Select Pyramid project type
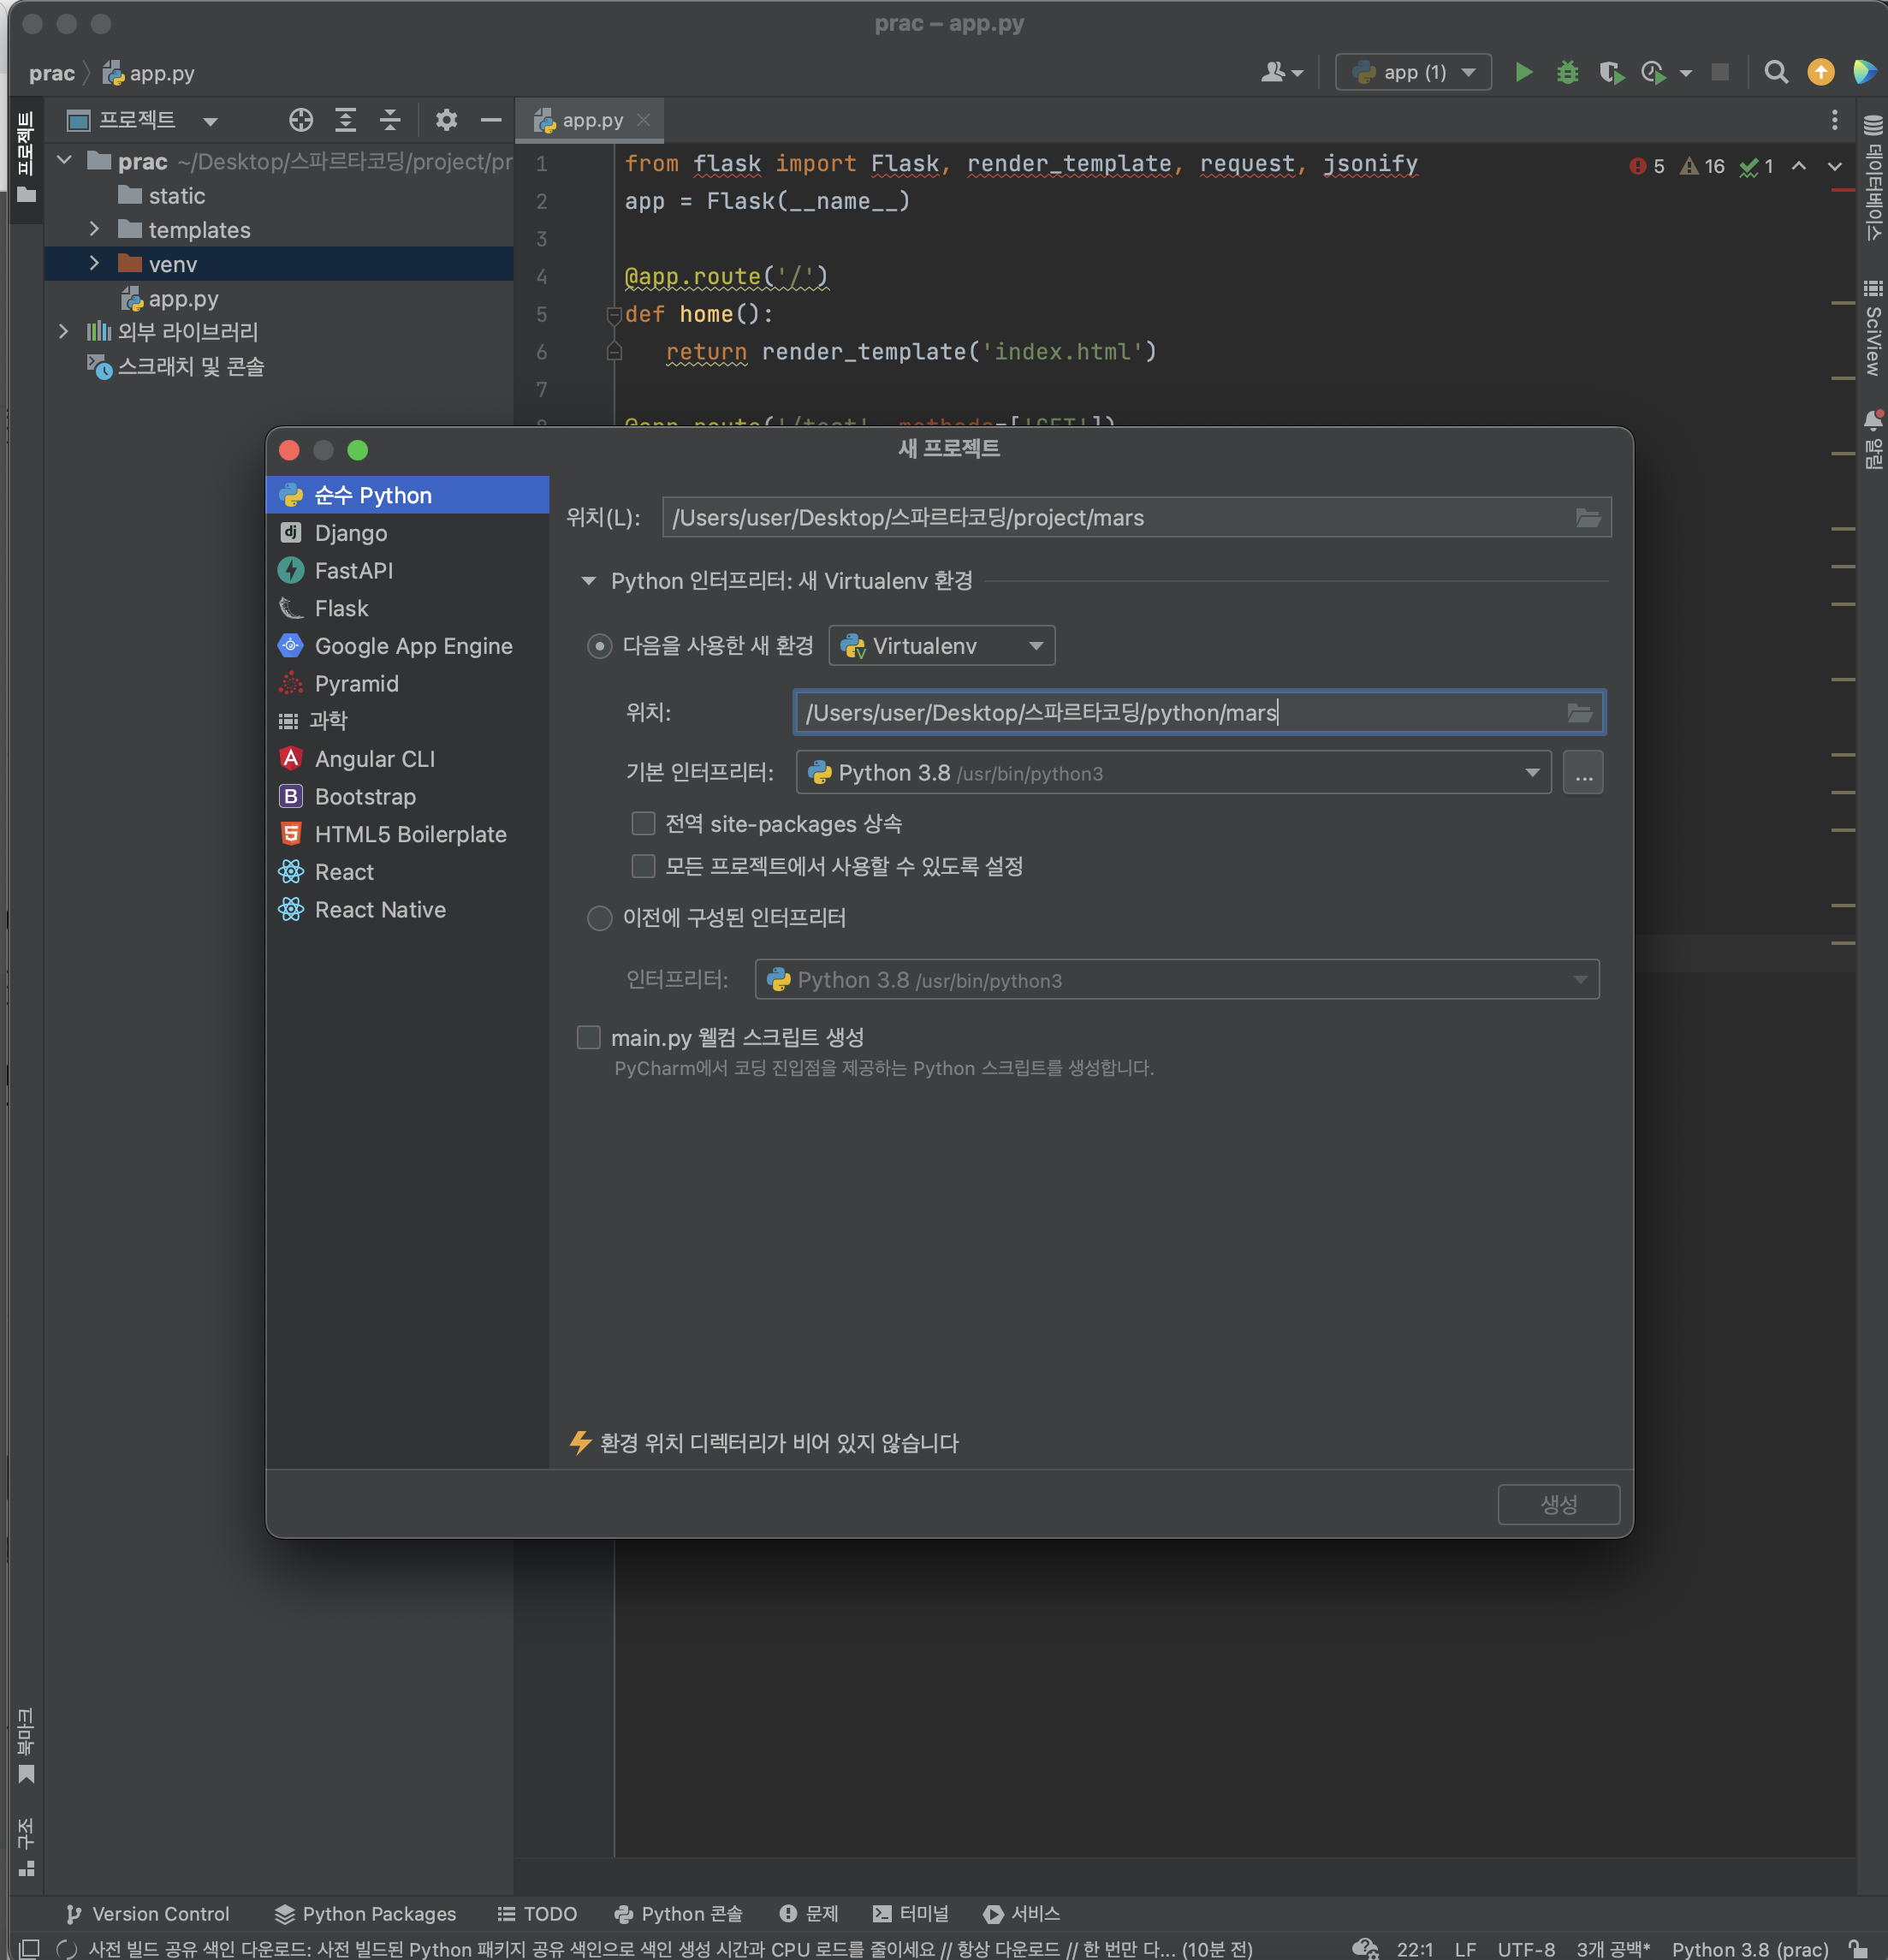The image size is (1888, 1960). pyautogui.click(x=408, y=684)
